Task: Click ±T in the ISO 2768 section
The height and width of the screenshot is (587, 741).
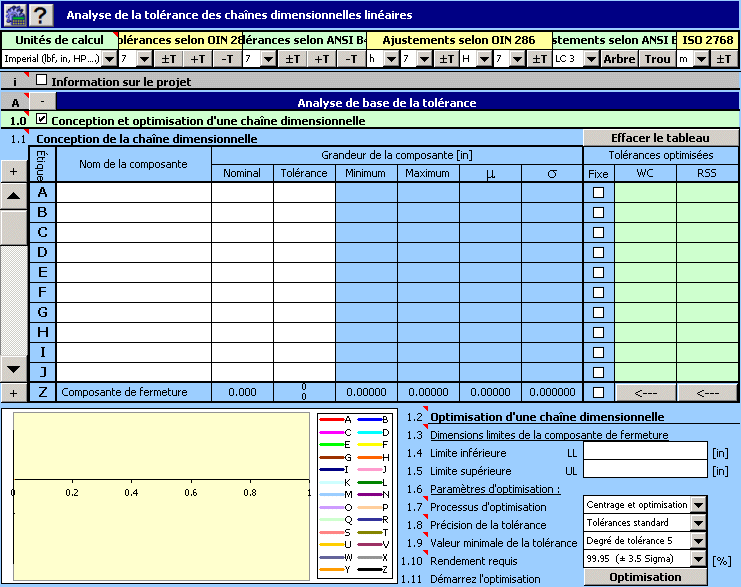Action: tap(724, 59)
